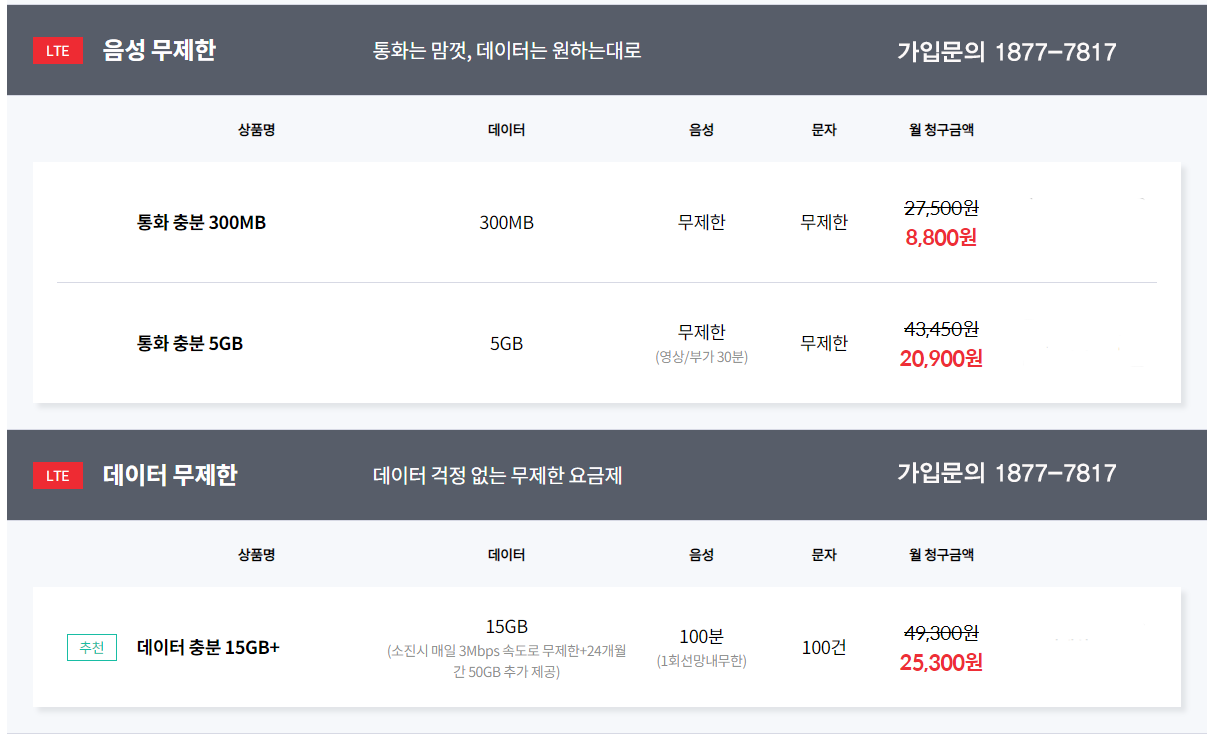The image size is (1213, 740).
Task: Click the 8,800원 discounted price
Action: pyautogui.click(x=941, y=238)
